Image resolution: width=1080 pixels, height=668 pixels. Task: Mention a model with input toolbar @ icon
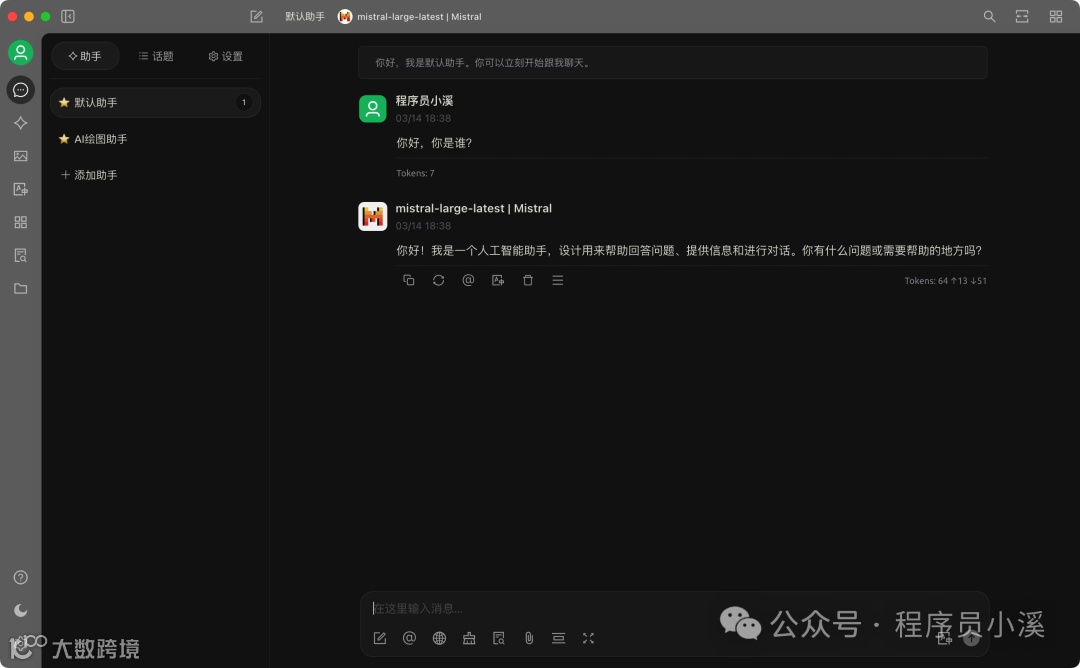coord(409,638)
